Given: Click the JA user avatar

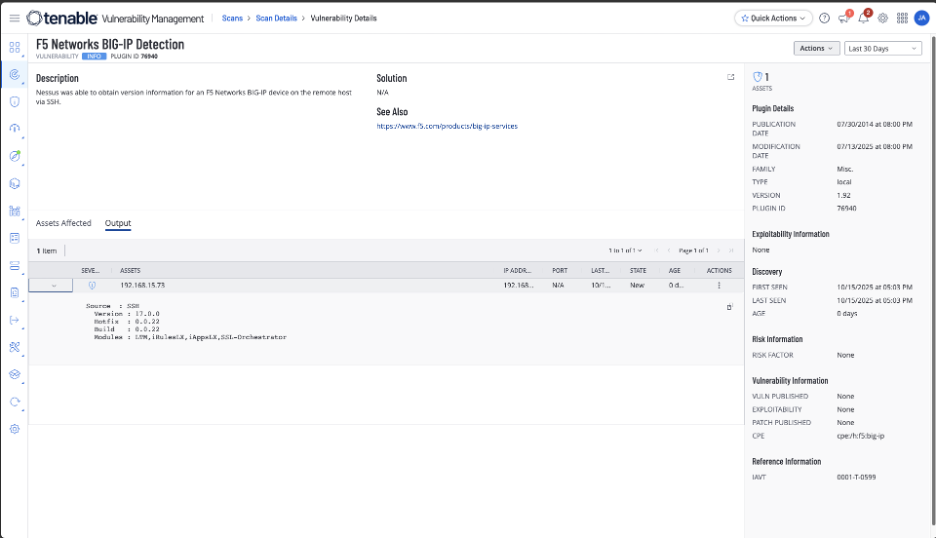Looking at the screenshot, I should tap(921, 18).
